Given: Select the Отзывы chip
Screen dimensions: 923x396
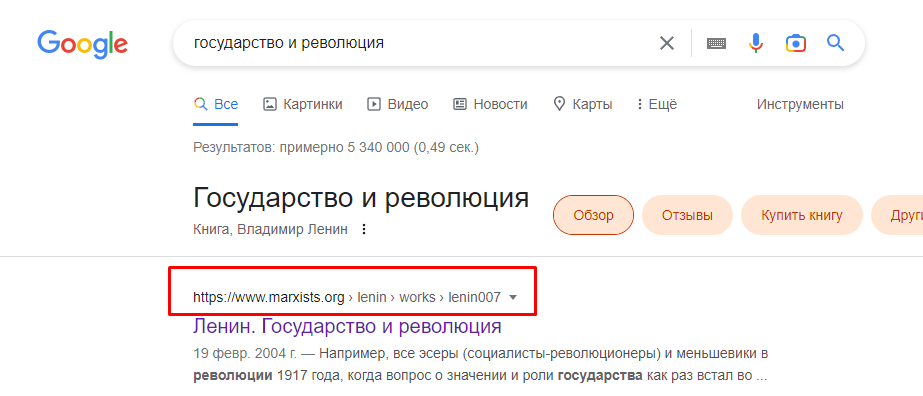Looking at the screenshot, I should click(x=687, y=215).
